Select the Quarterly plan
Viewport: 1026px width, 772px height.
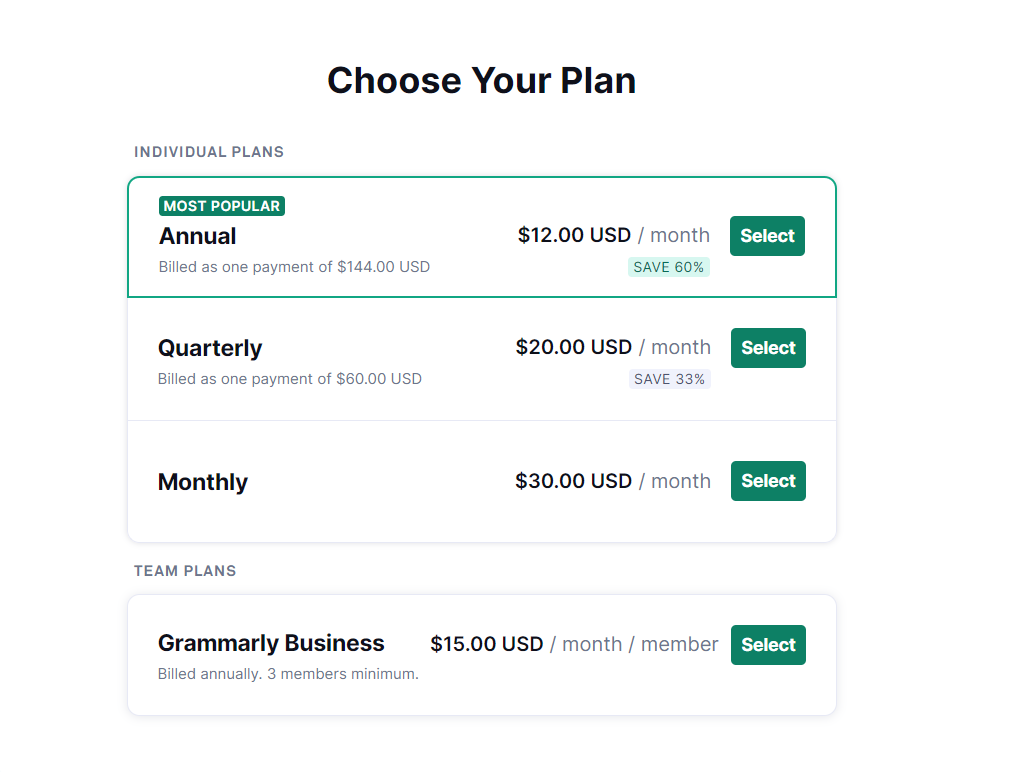(768, 348)
